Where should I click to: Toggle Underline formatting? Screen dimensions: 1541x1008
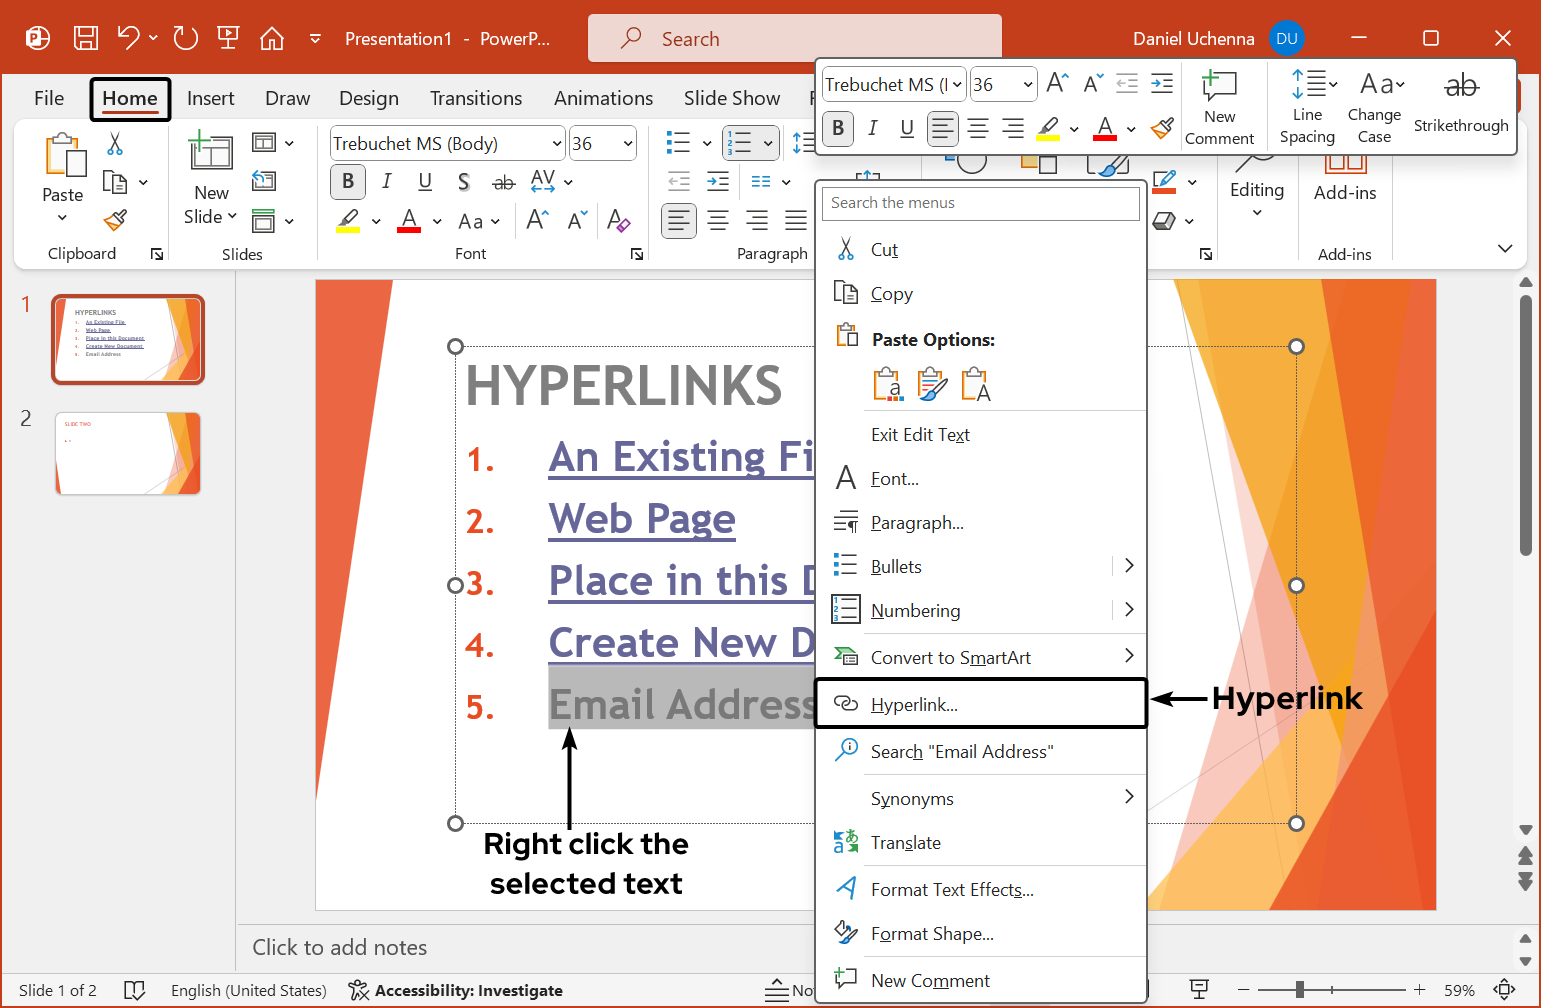[x=425, y=181]
